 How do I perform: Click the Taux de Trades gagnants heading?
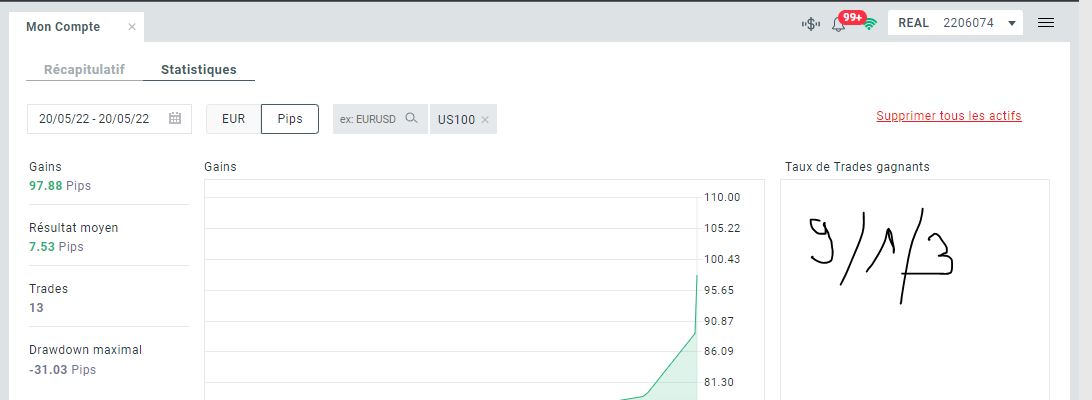click(x=857, y=167)
